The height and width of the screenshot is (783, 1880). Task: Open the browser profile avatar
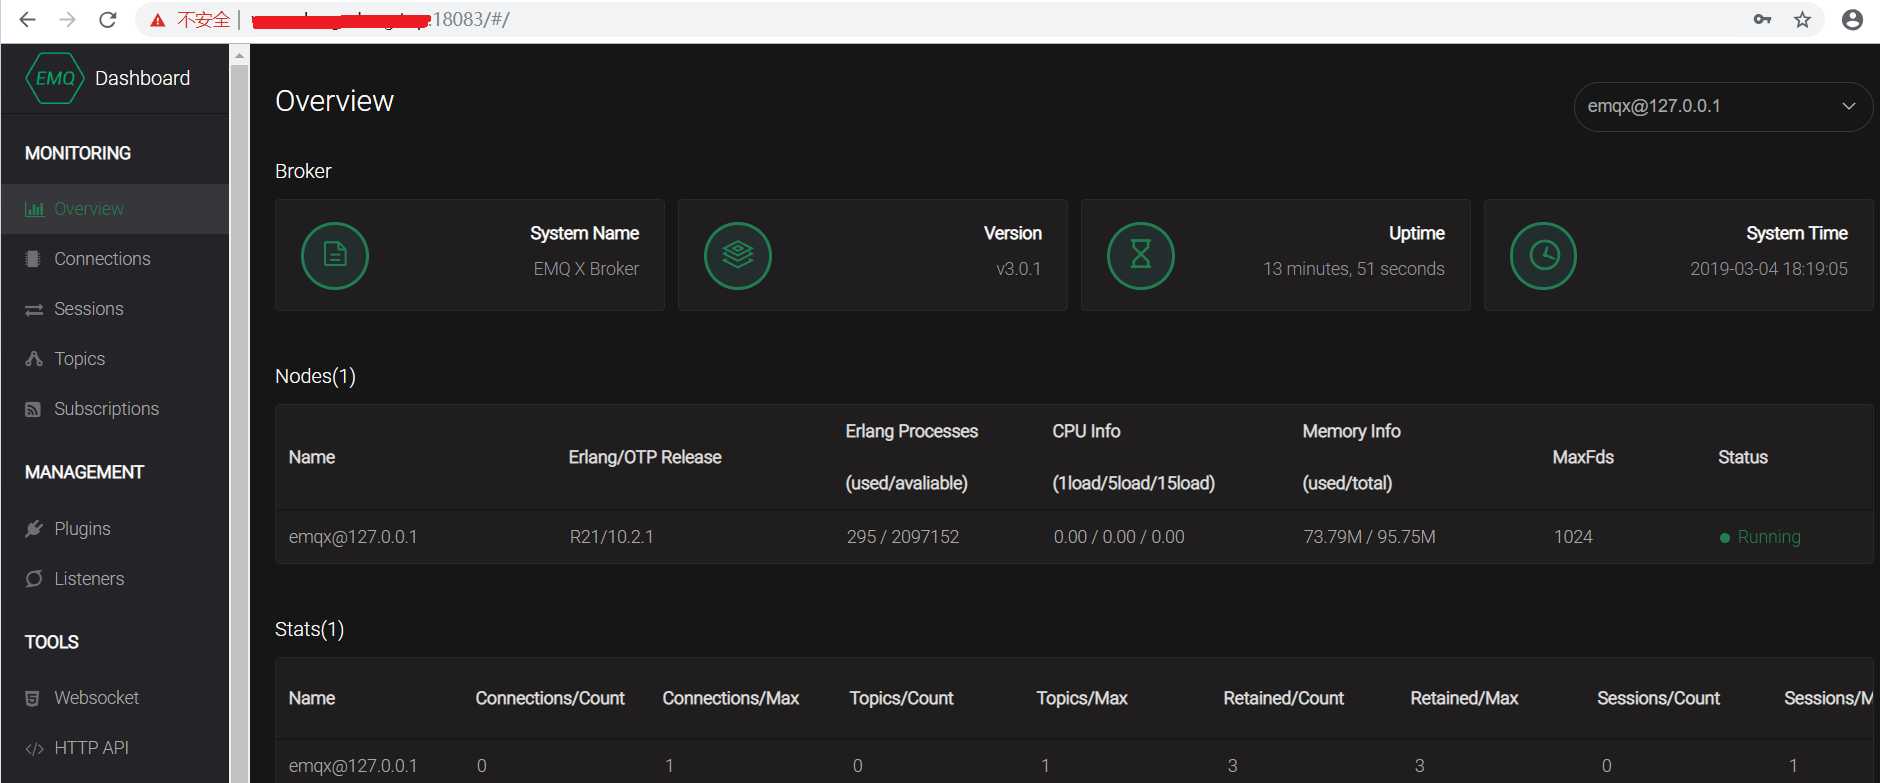tap(1852, 20)
